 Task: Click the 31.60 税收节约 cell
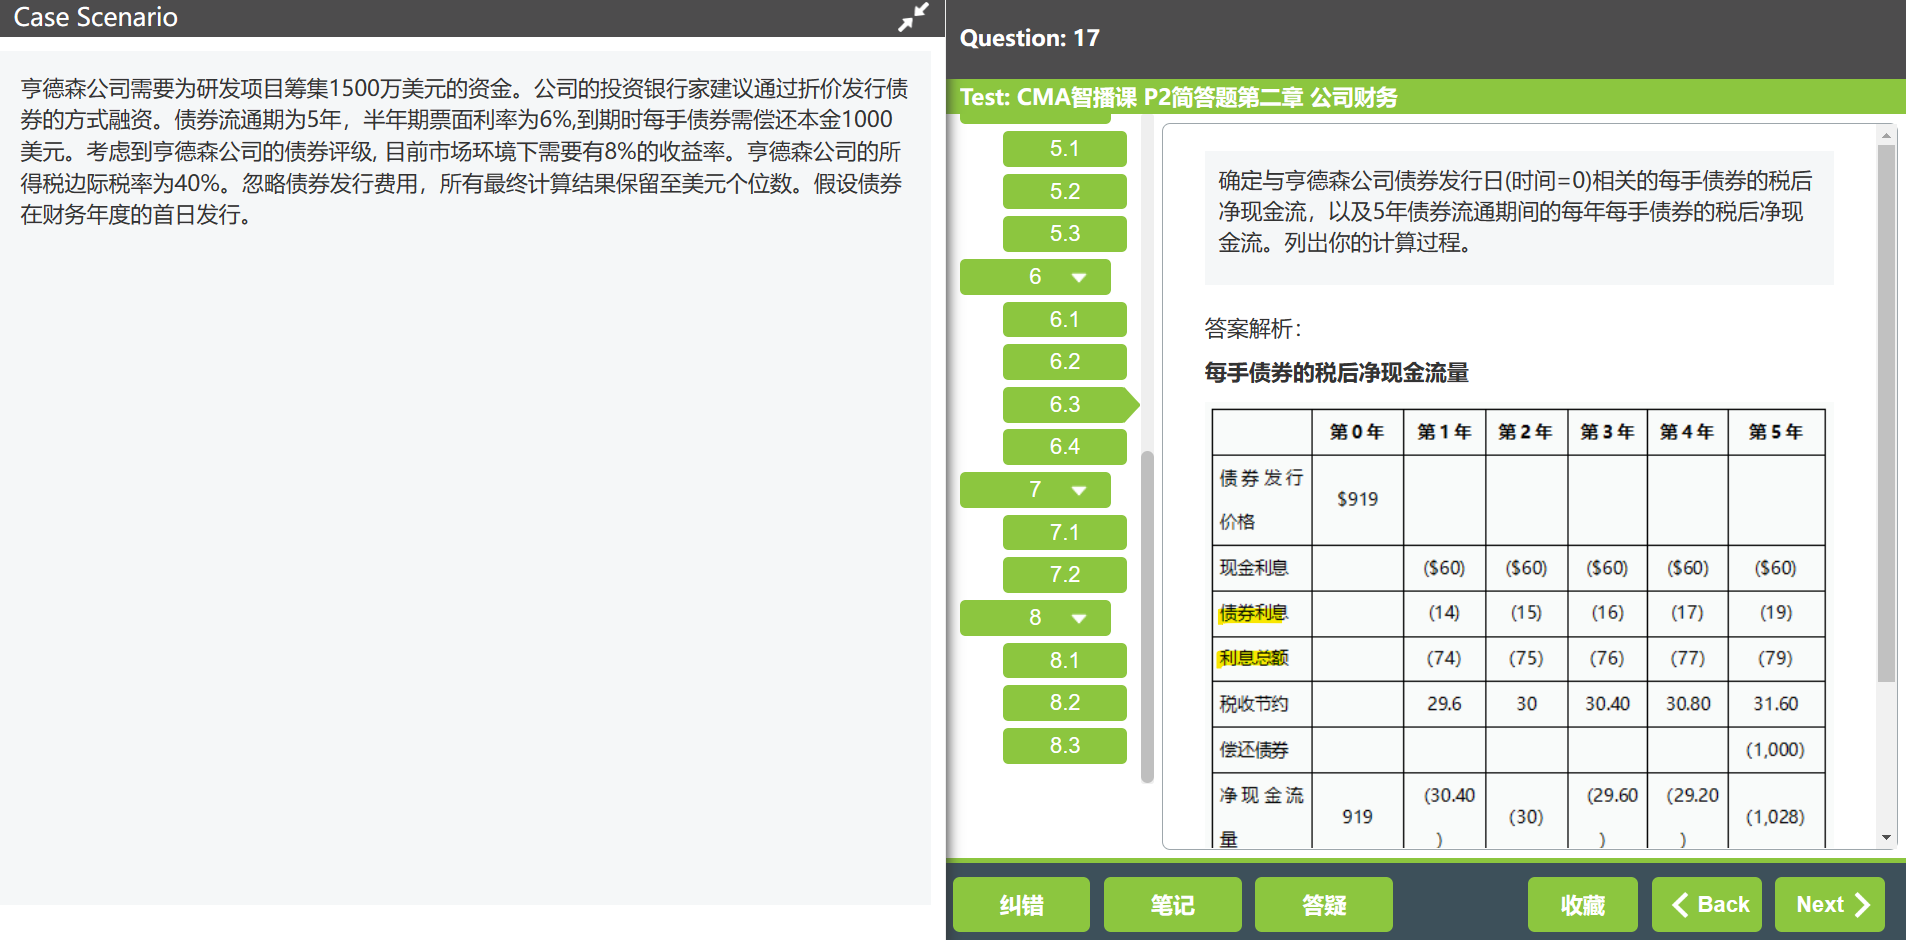[x=1776, y=704]
